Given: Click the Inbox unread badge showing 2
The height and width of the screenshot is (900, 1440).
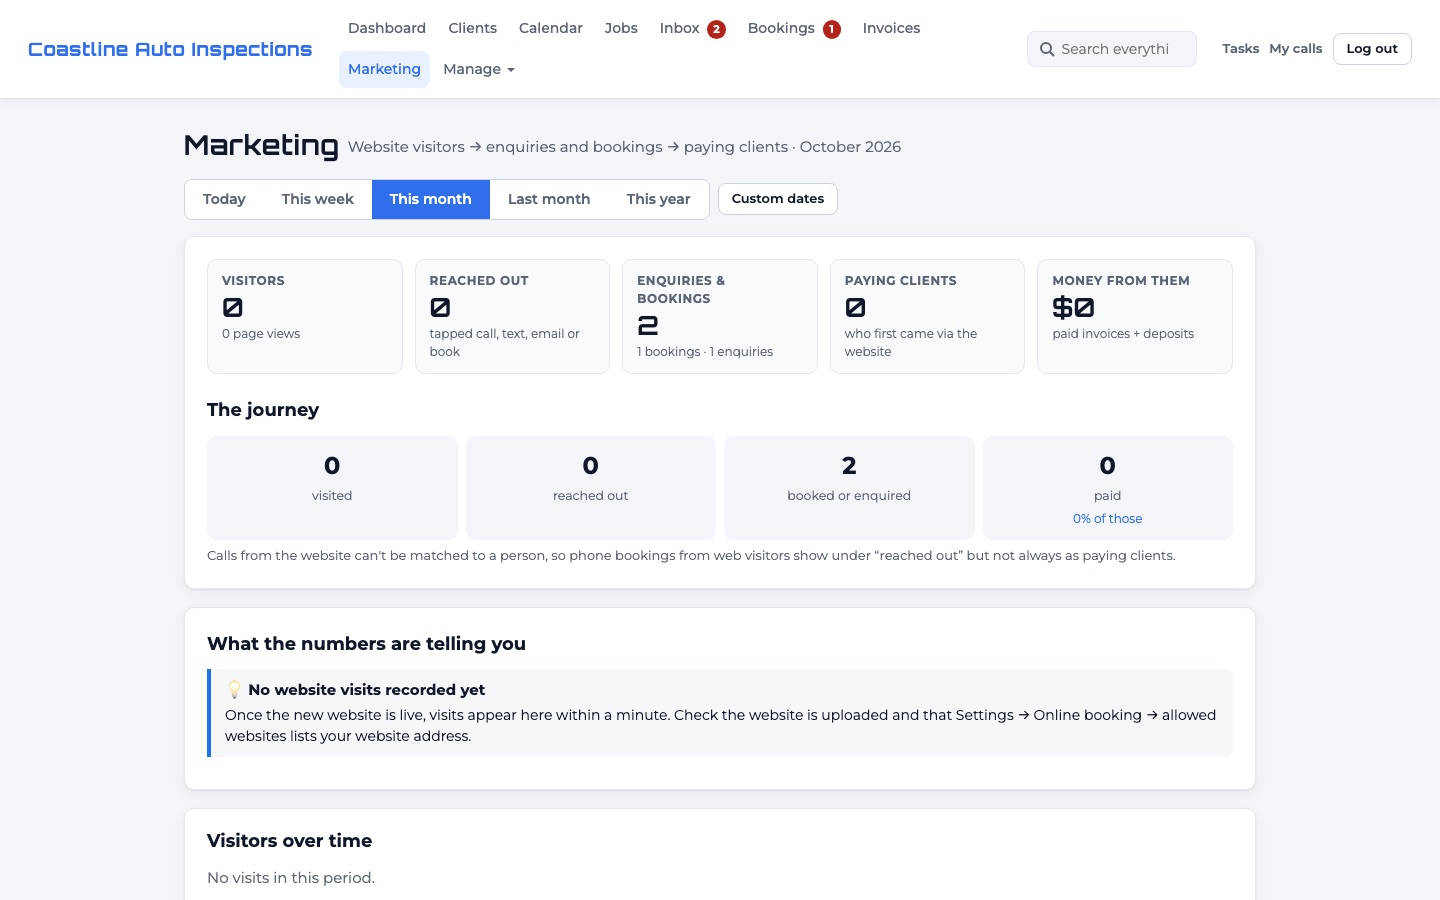Looking at the screenshot, I should tap(716, 29).
